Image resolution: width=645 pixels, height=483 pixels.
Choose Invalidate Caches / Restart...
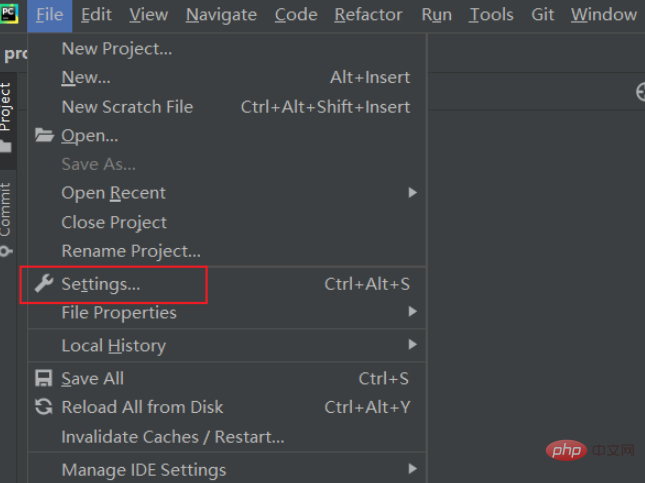pos(172,437)
